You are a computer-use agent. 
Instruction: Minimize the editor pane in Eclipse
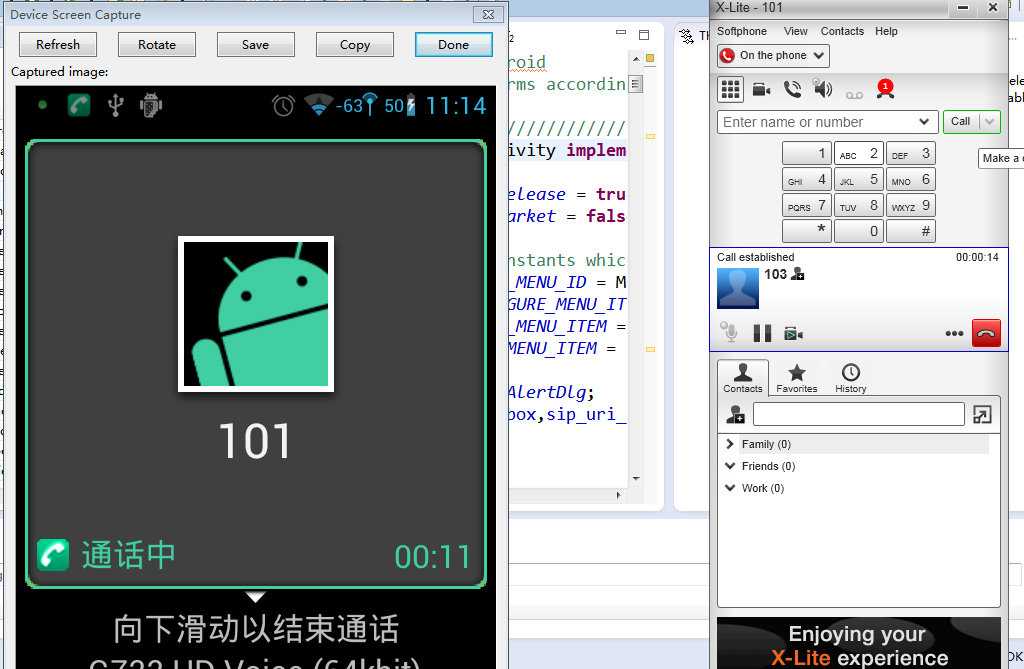click(x=621, y=32)
